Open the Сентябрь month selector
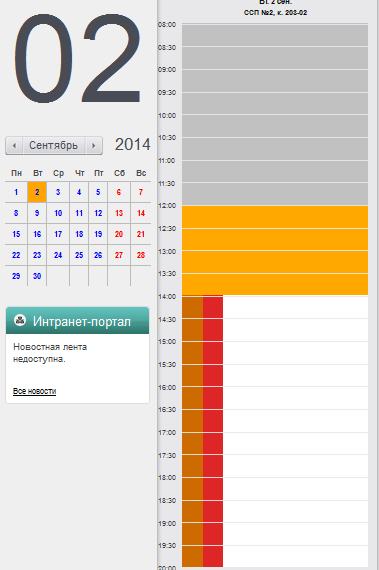379x570 pixels. click(54, 146)
